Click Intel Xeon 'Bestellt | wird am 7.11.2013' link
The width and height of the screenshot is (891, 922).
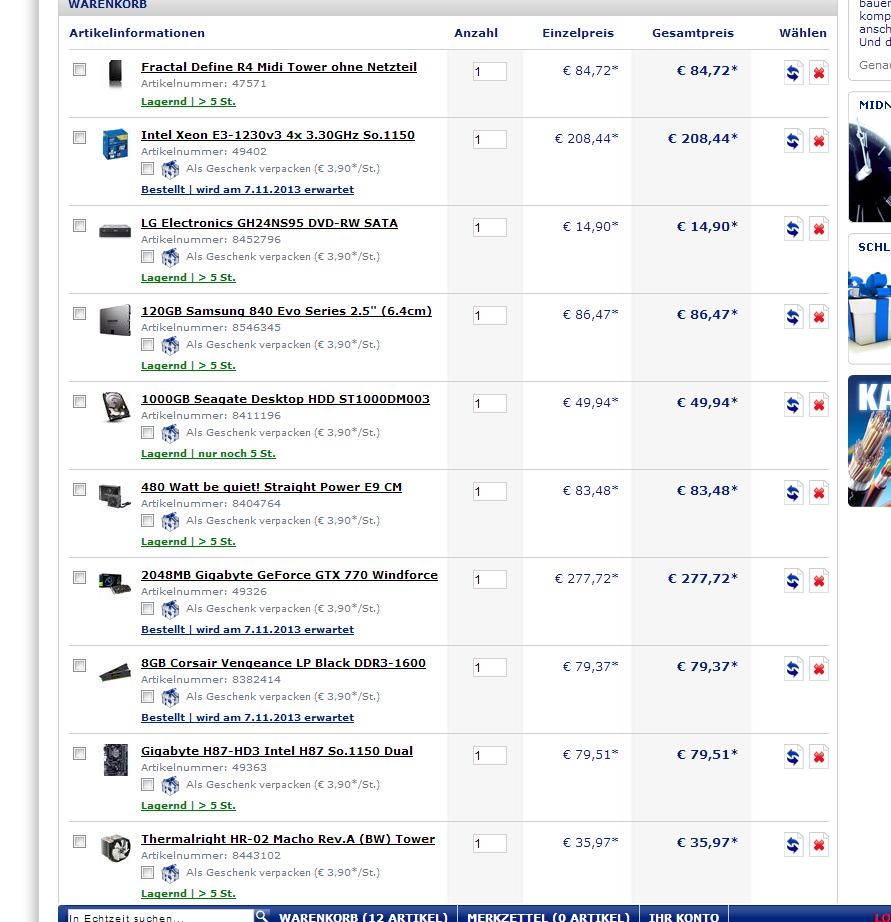pos(248,189)
